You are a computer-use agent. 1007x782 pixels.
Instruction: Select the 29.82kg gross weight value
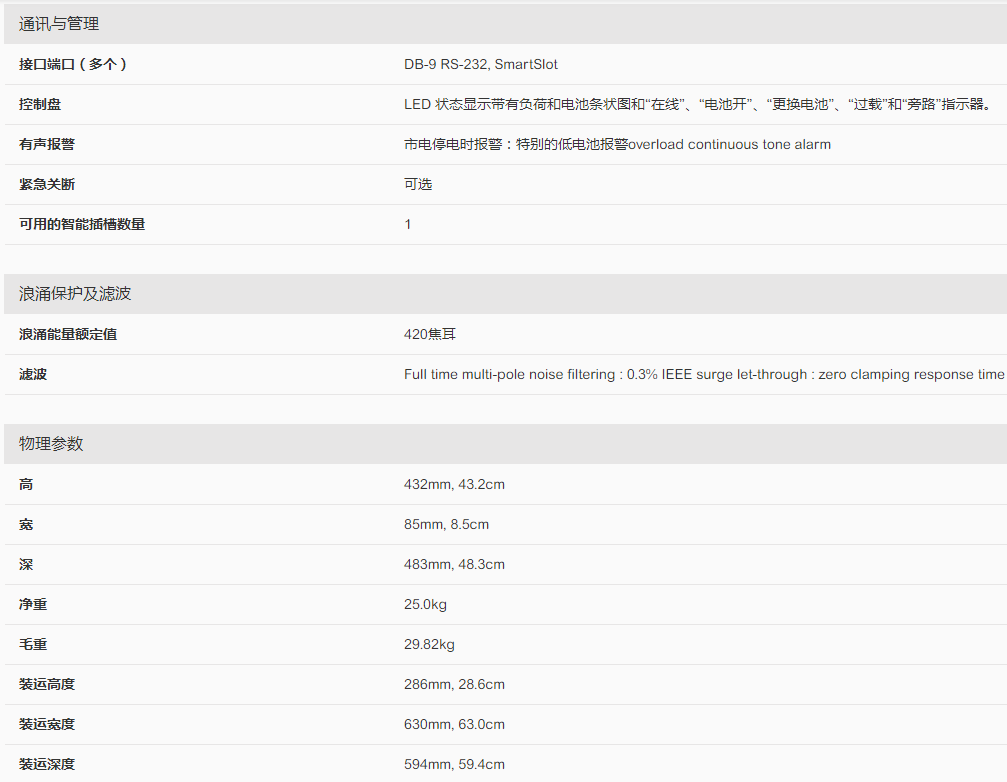429,644
